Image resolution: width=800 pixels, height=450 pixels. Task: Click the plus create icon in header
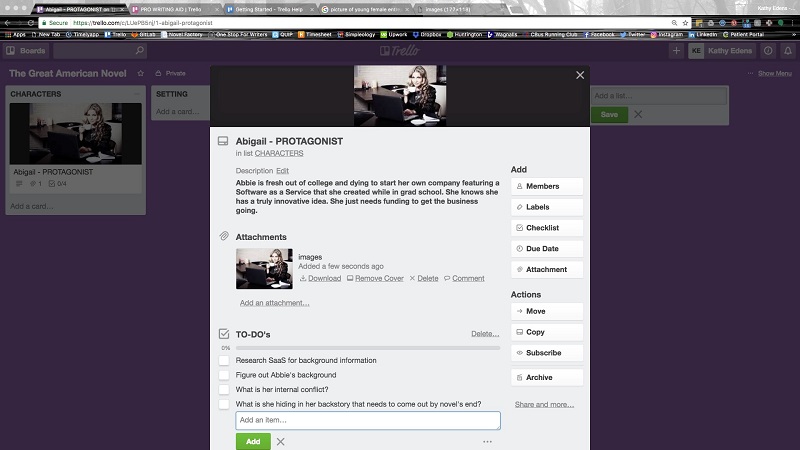click(676, 51)
